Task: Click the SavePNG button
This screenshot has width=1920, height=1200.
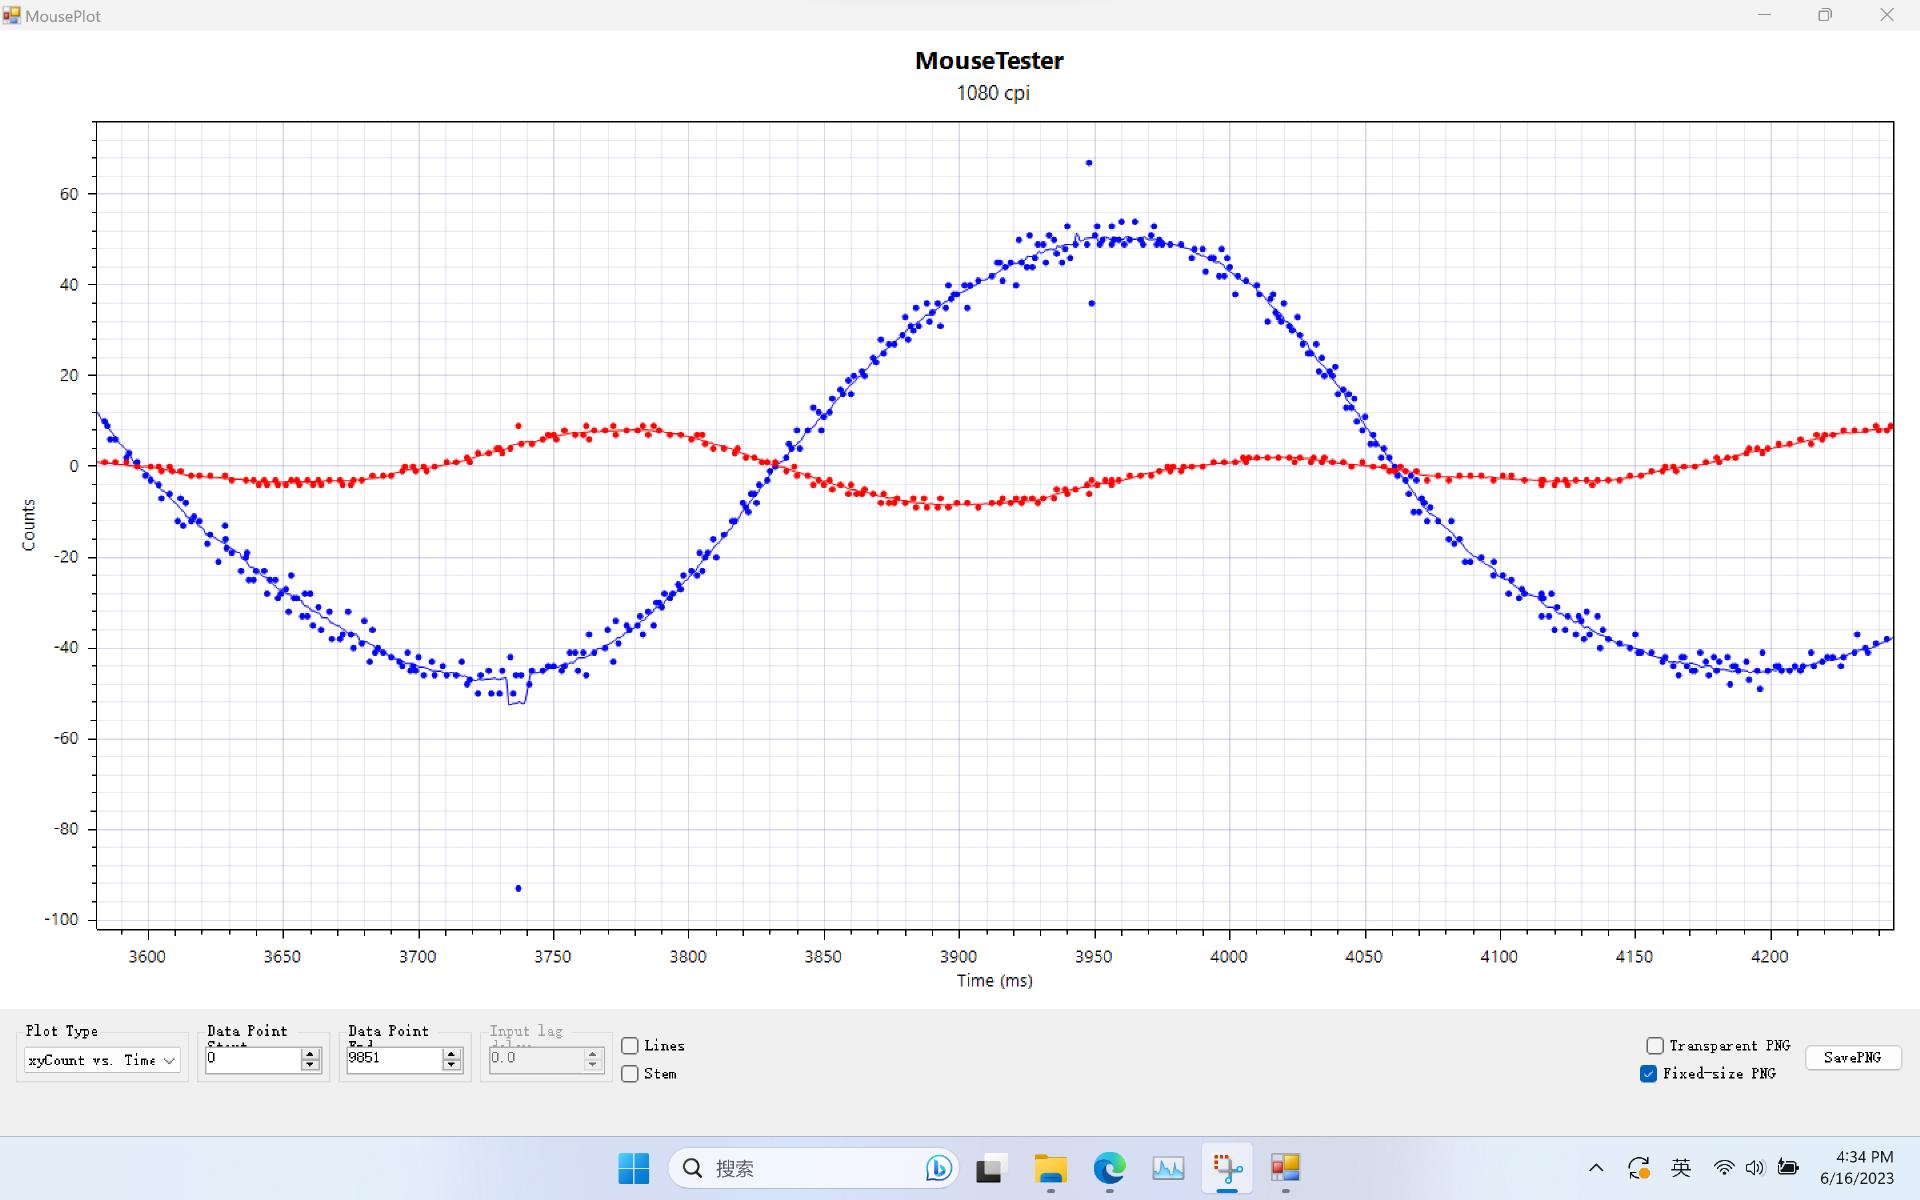Action: (1852, 1058)
